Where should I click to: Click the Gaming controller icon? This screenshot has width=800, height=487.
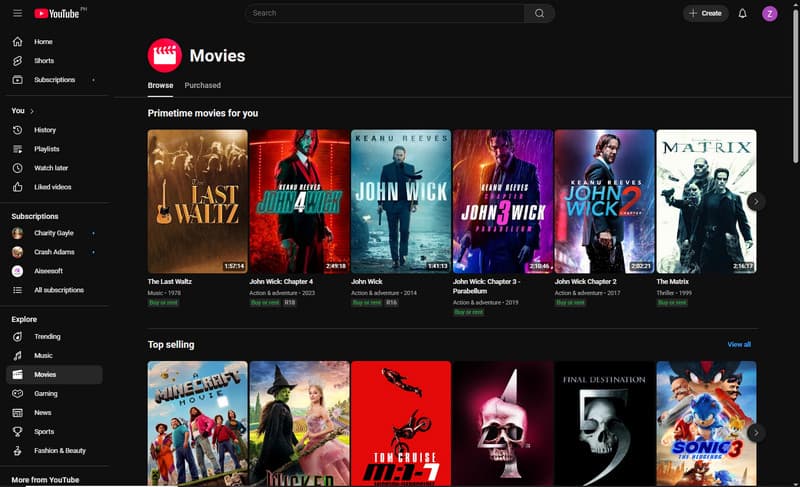coord(17,394)
